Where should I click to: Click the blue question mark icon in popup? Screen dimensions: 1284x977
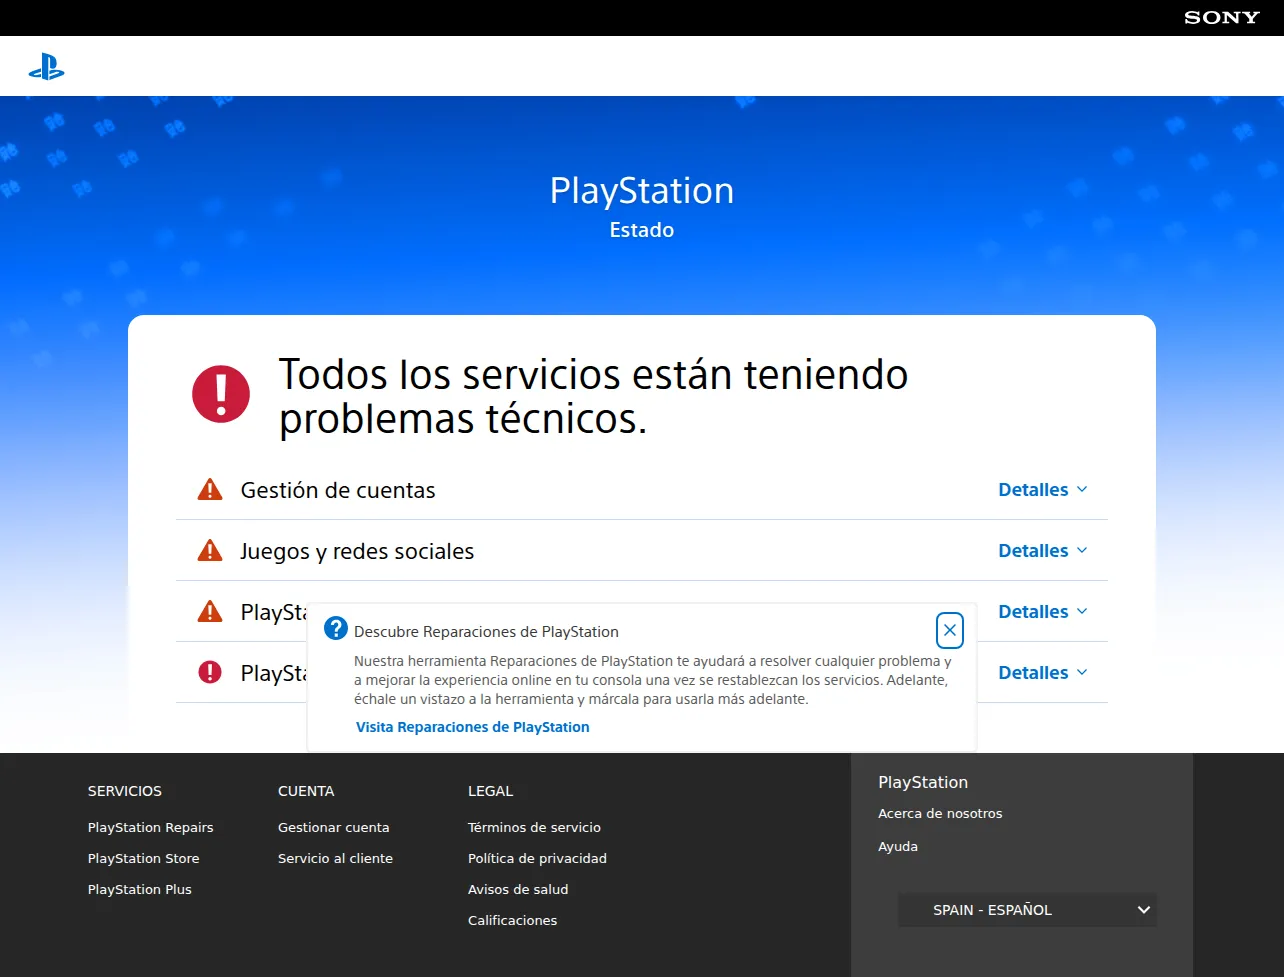click(x=336, y=628)
